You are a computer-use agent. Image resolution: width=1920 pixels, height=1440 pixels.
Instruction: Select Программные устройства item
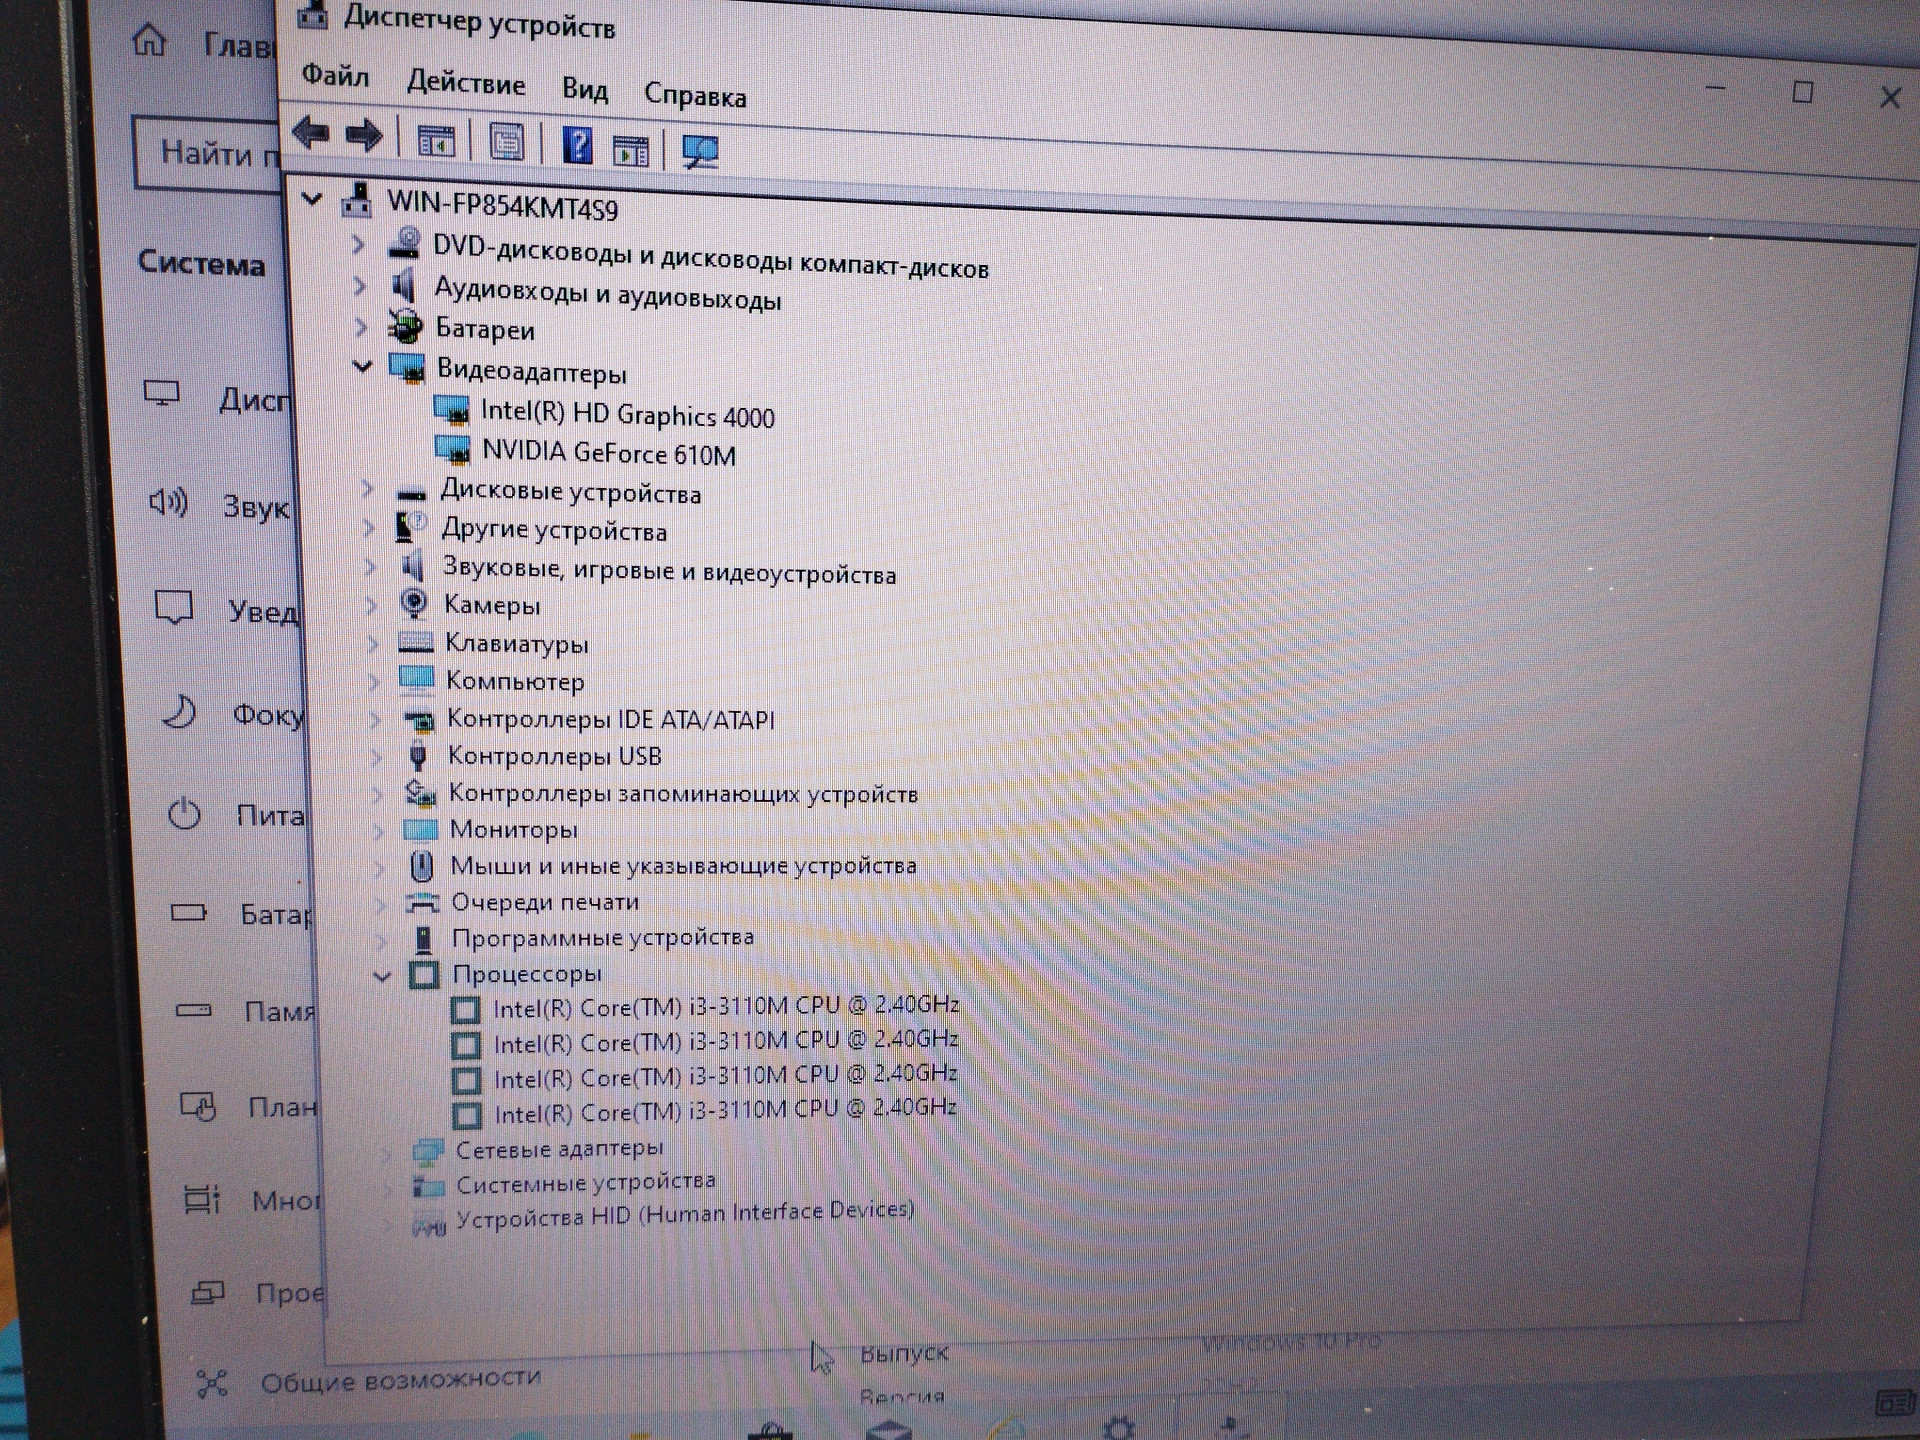pyautogui.click(x=602, y=938)
